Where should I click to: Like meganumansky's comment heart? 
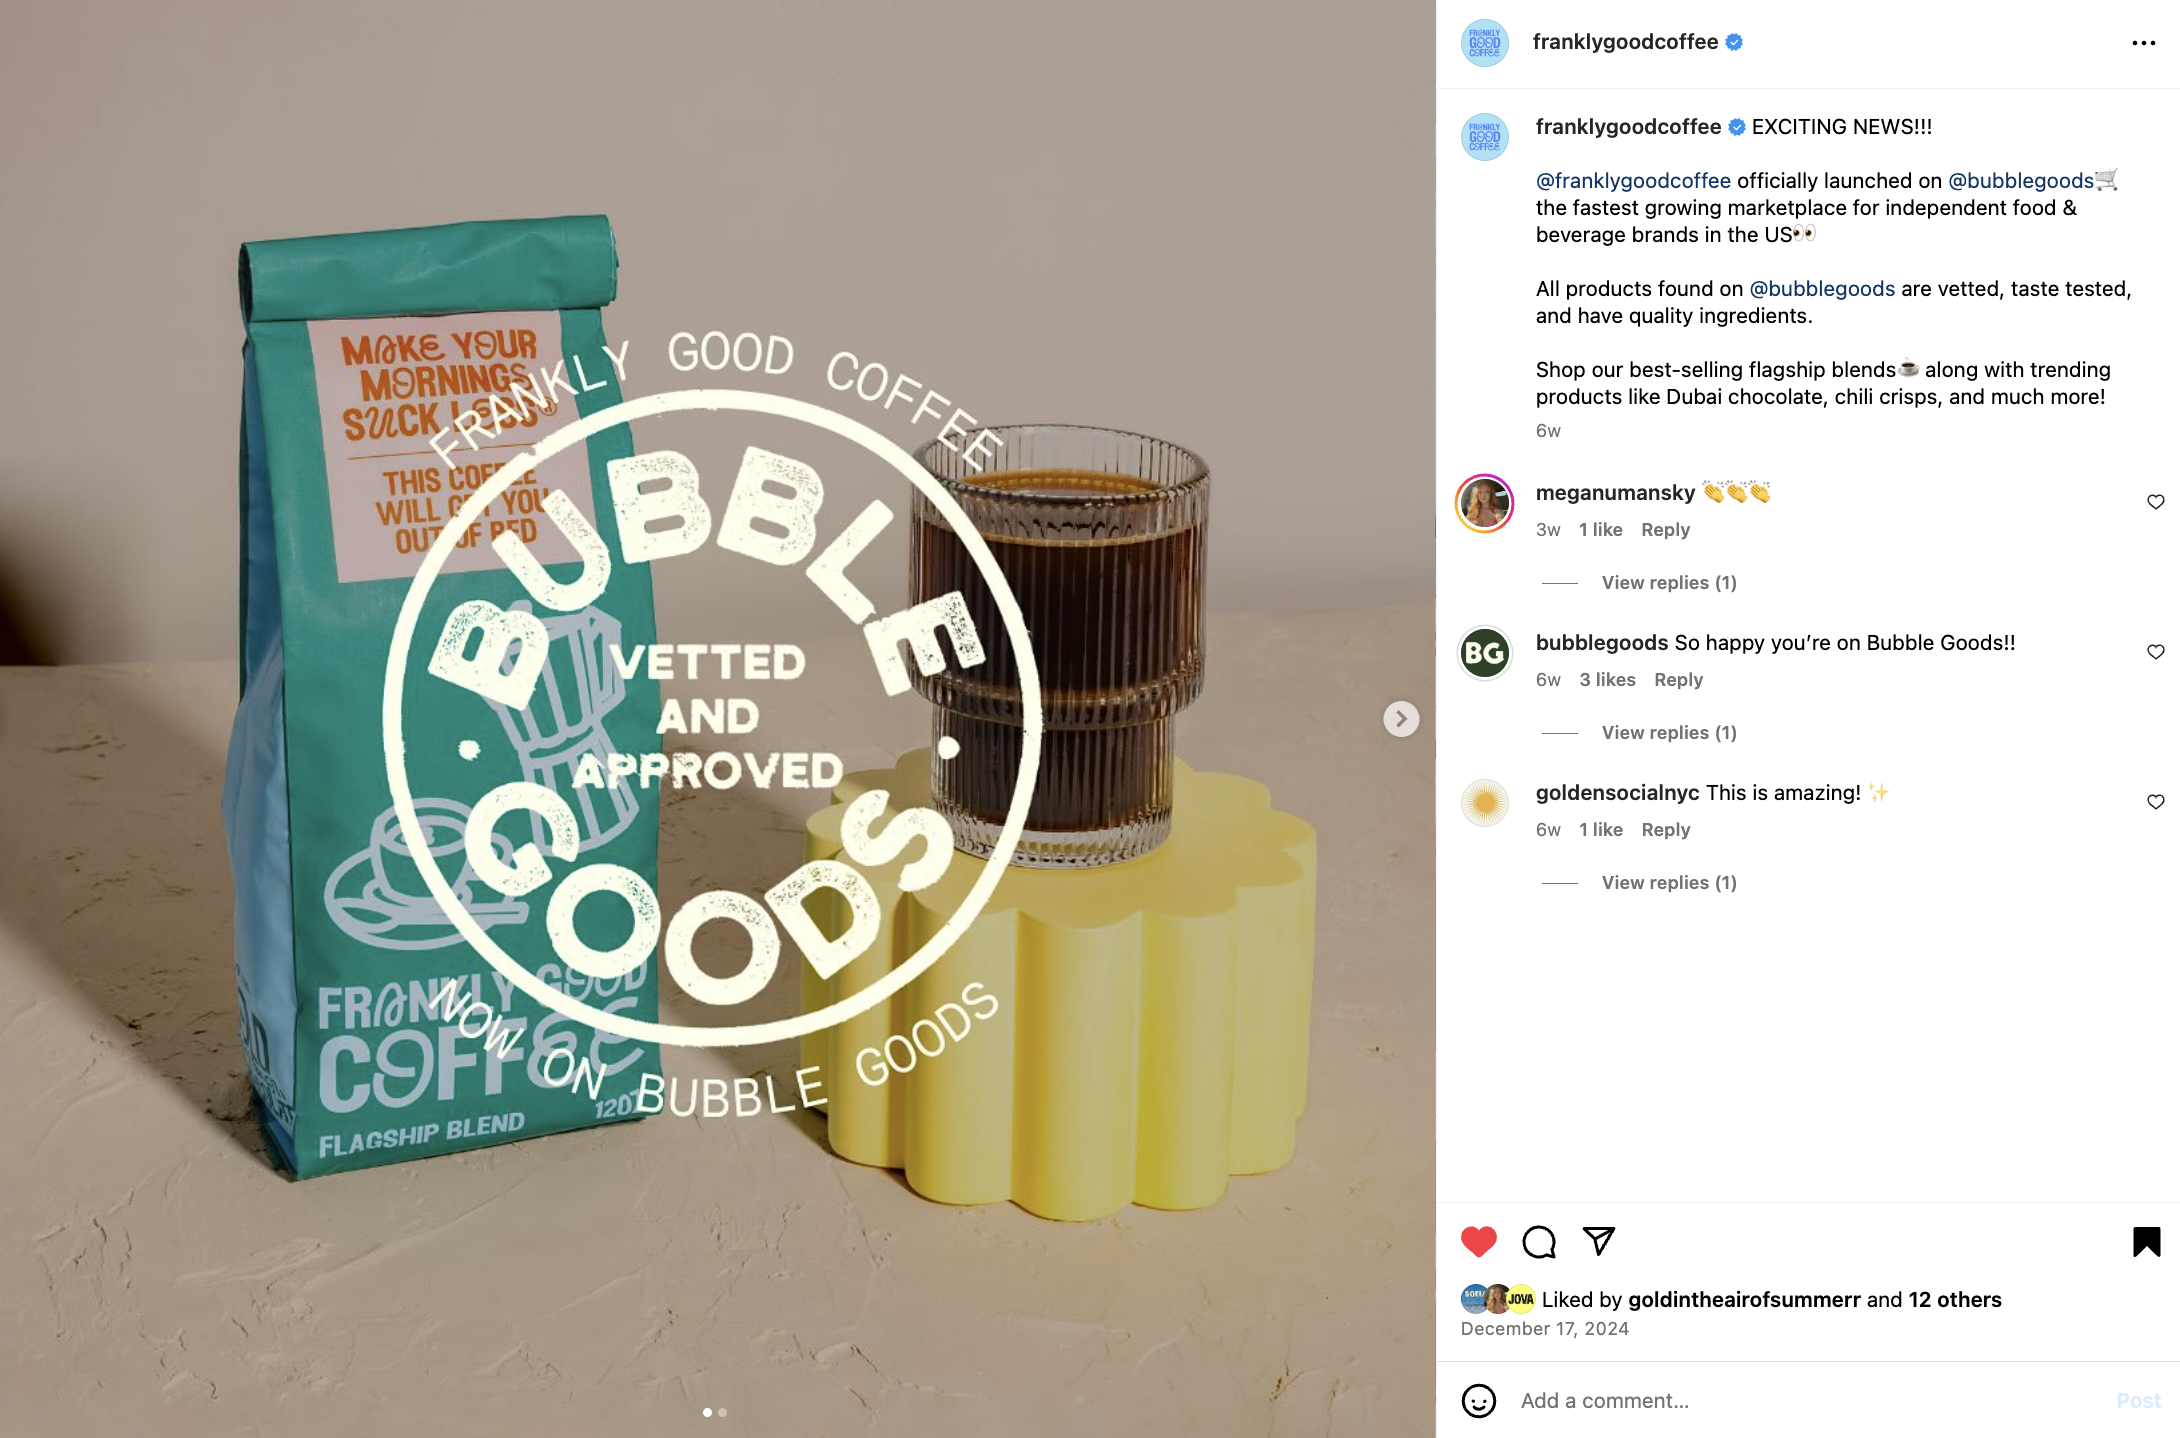click(2156, 502)
